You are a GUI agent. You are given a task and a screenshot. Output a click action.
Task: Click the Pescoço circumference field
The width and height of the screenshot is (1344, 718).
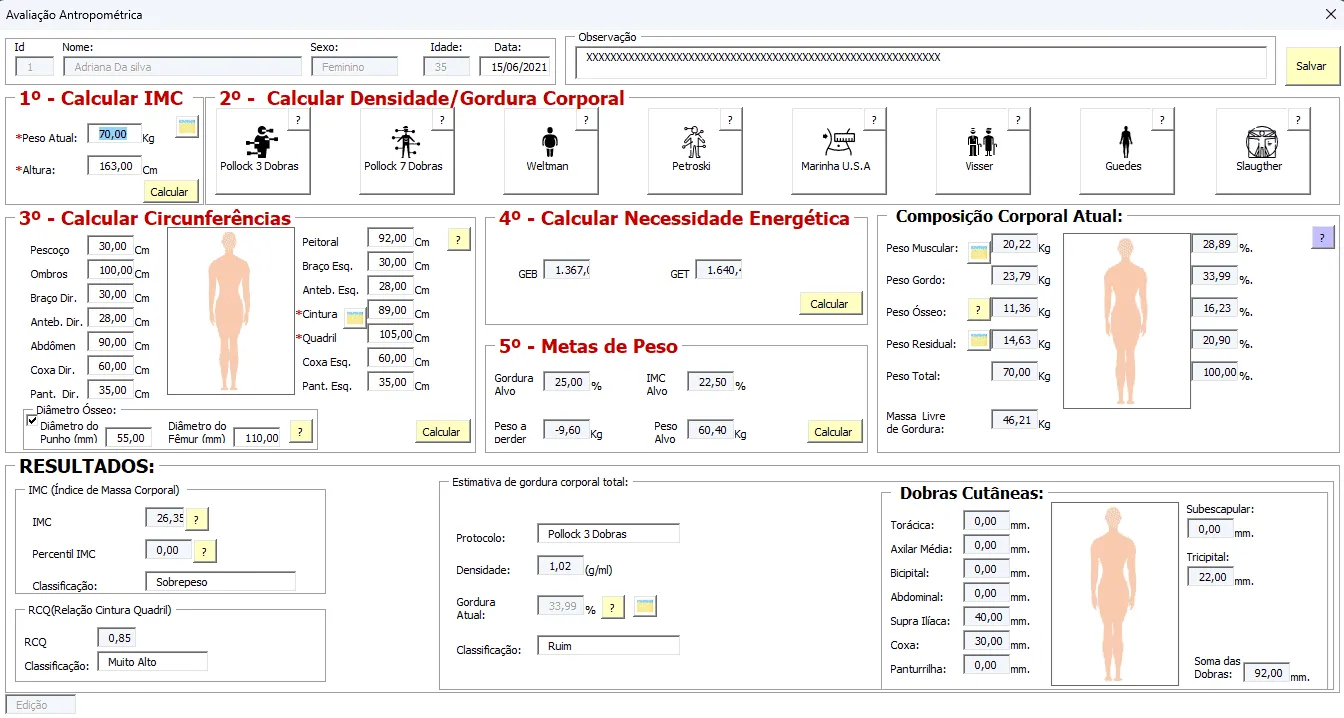point(110,246)
